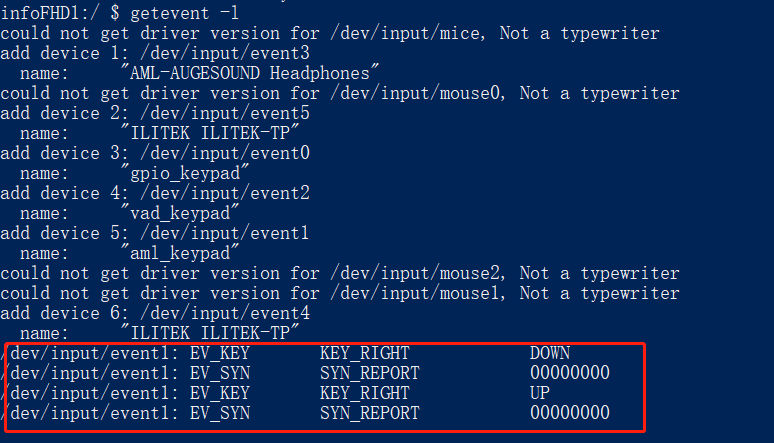Click the KEY_RIGHT DOWN event value
This screenshot has width=774, height=443.
point(550,353)
